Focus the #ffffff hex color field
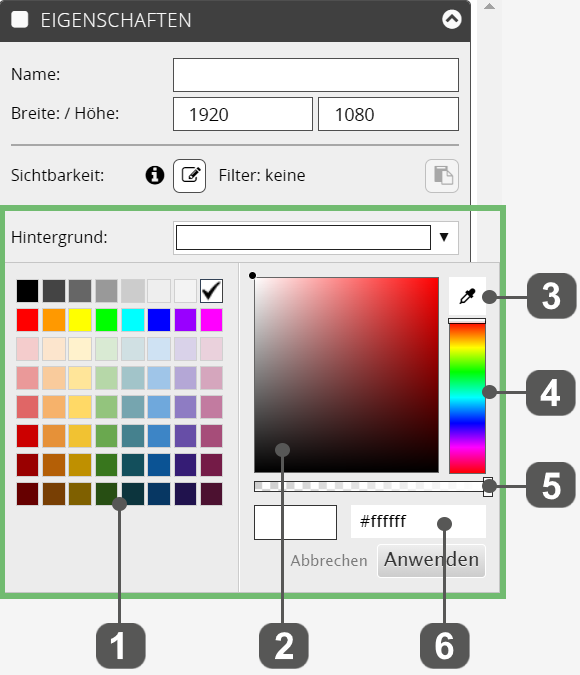This screenshot has height=675, width=580. click(x=418, y=521)
